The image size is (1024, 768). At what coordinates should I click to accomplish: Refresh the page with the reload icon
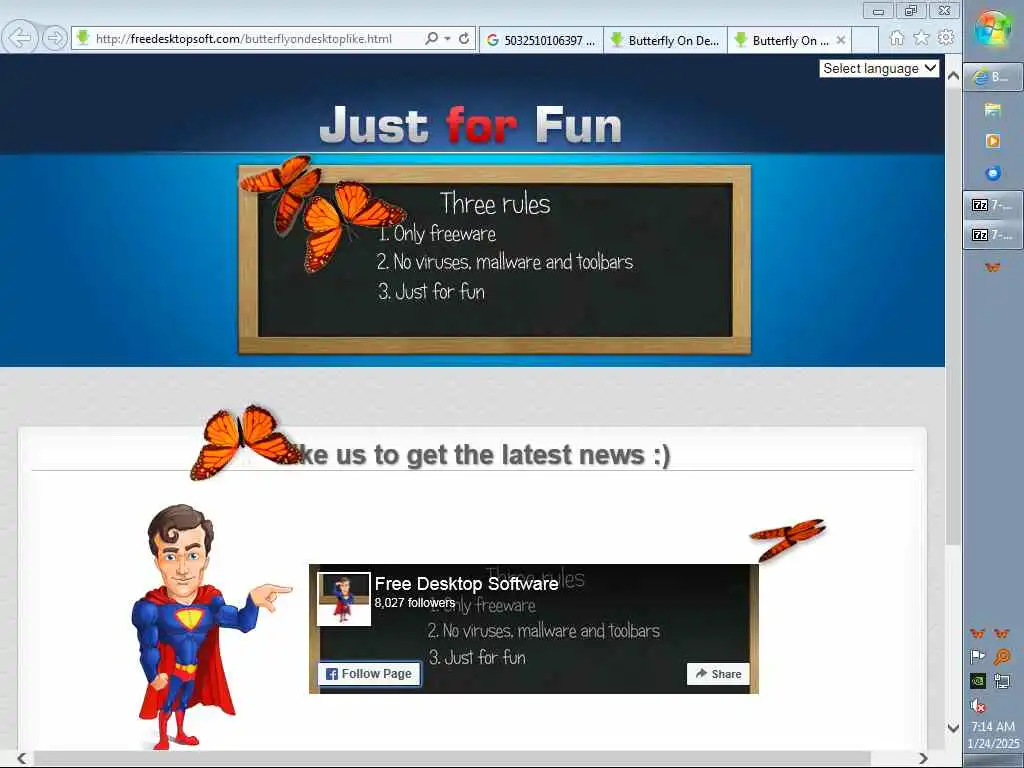click(464, 39)
